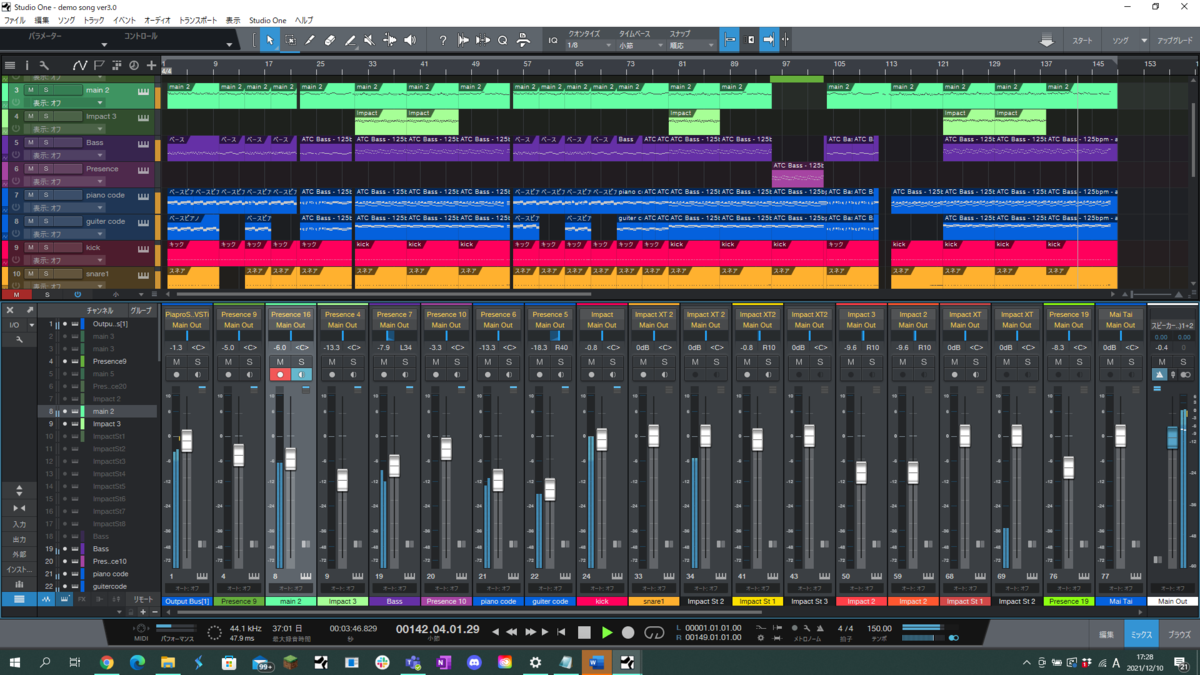Open the snap mode dropdown
Image resolution: width=1200 pixels, height=675 pixels.
coord(692,45)
